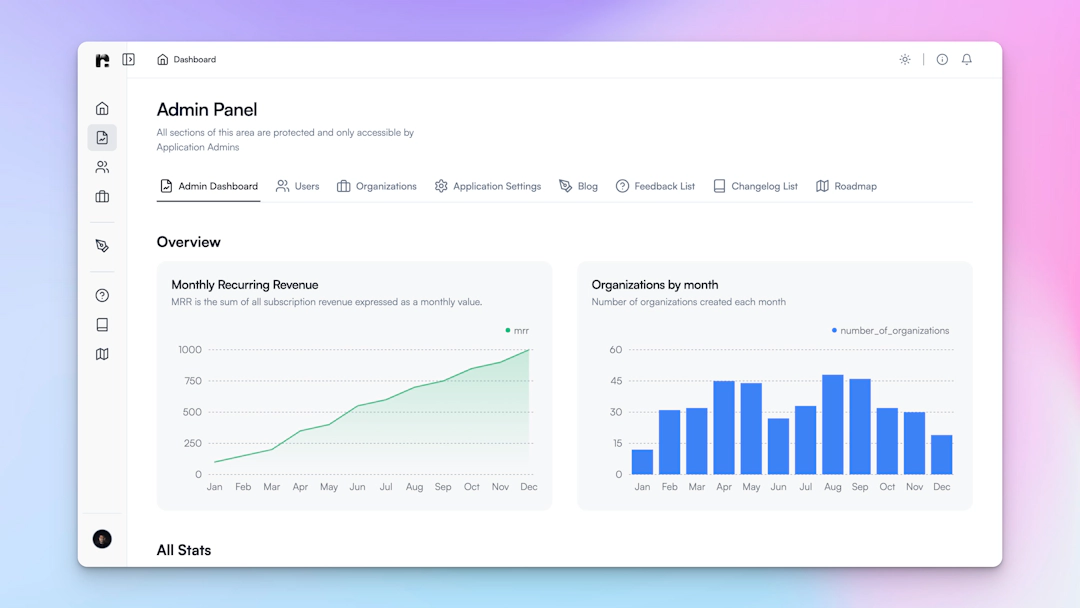
Task: Switch to the Organizations tab
Action: 377,186
